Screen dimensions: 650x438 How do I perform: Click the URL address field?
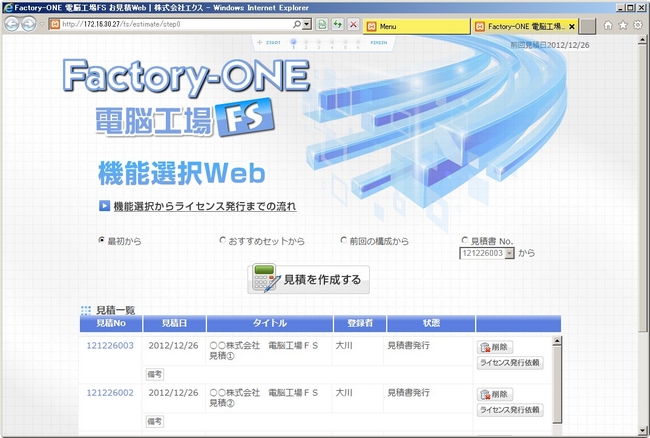[176, 24]
